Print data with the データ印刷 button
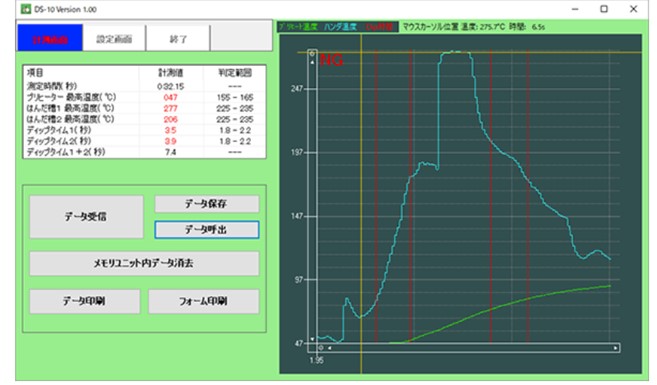 tap(85, 301)
